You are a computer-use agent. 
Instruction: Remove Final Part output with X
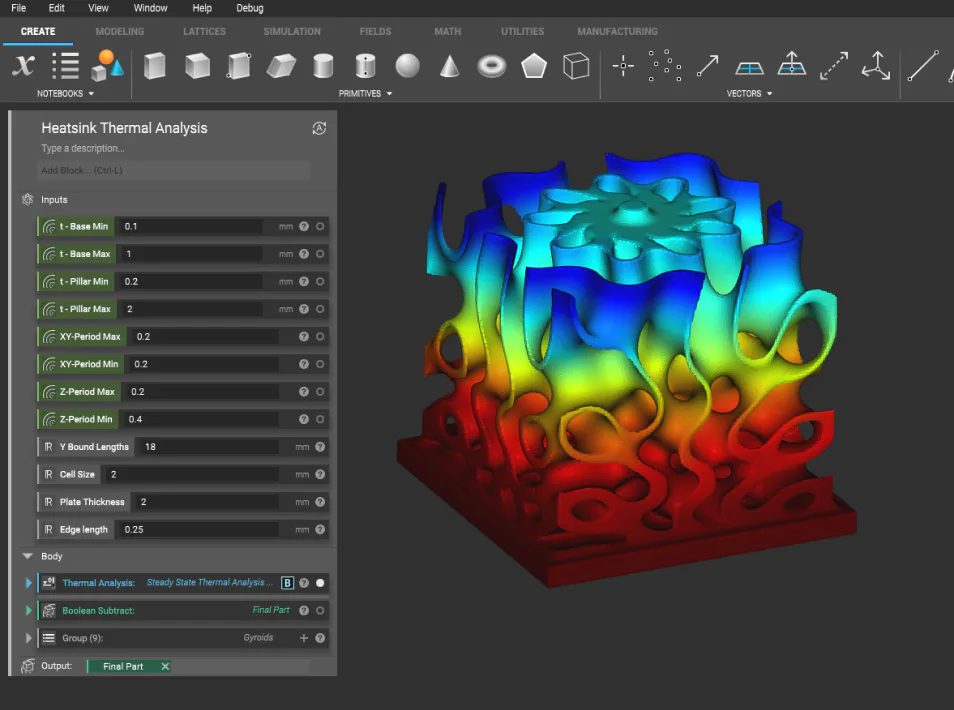tap(165, 666)
